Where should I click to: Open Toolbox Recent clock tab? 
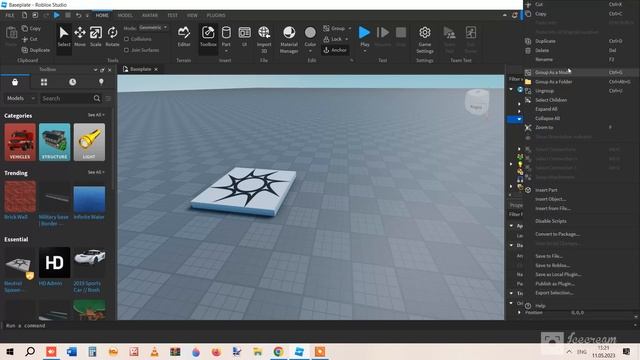coord(72,82)
